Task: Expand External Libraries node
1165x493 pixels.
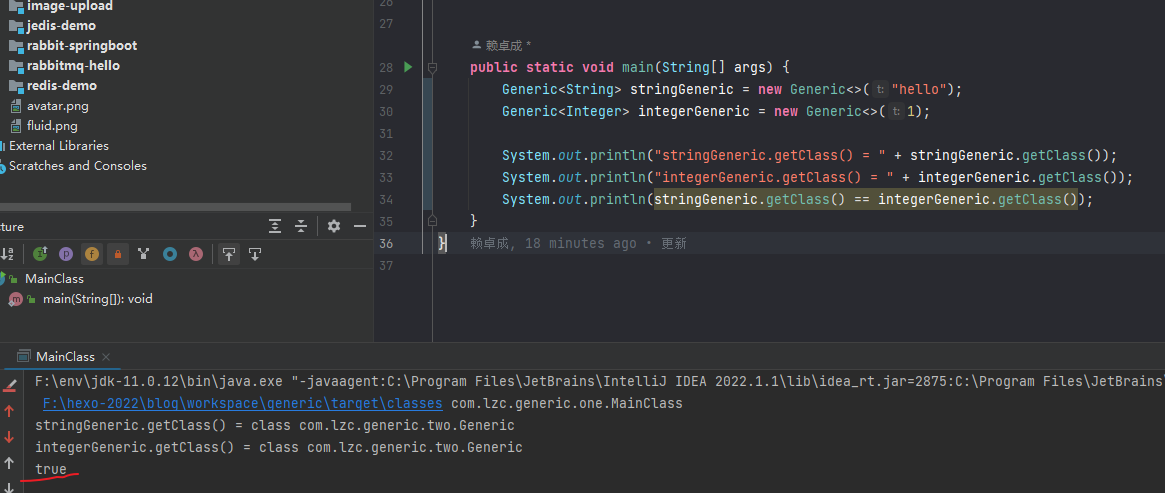Action: [59, 146]
